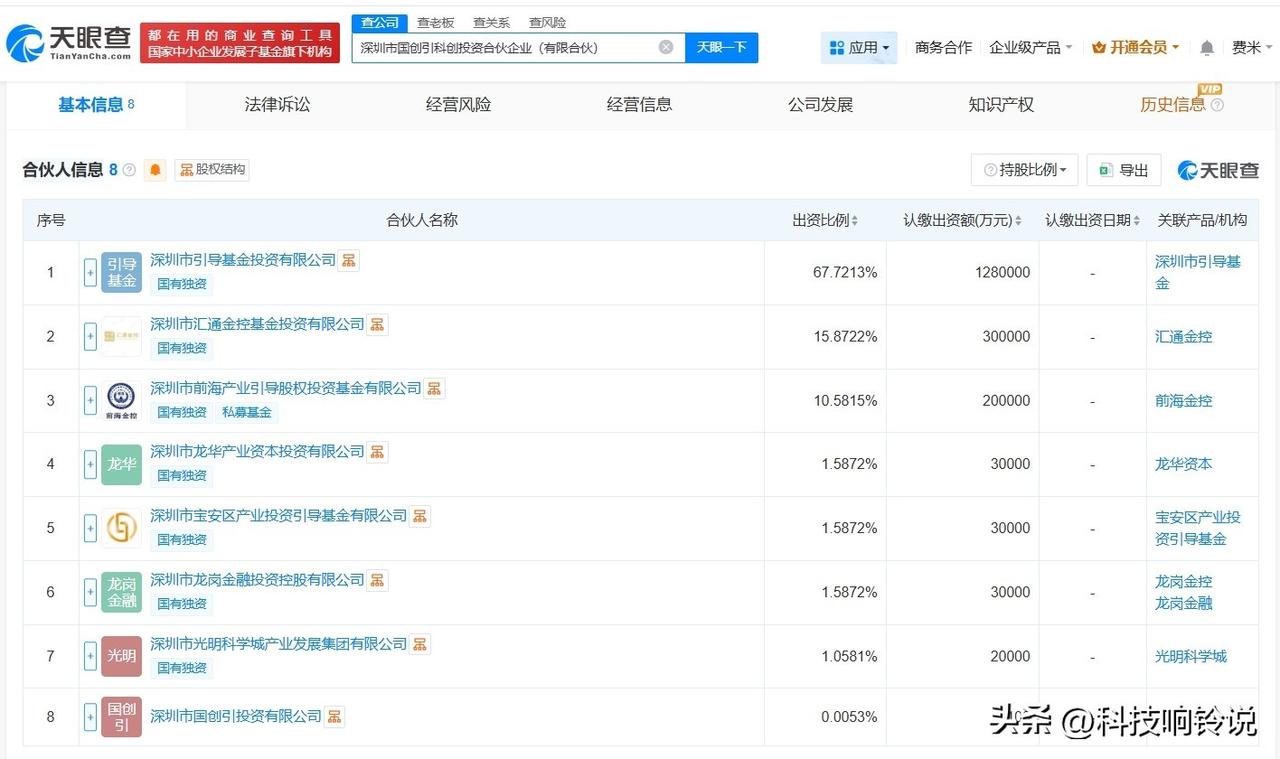Click the equity structure icon next to 深圳市光明科学城产业发展集团有限公司

coord(420,644)
